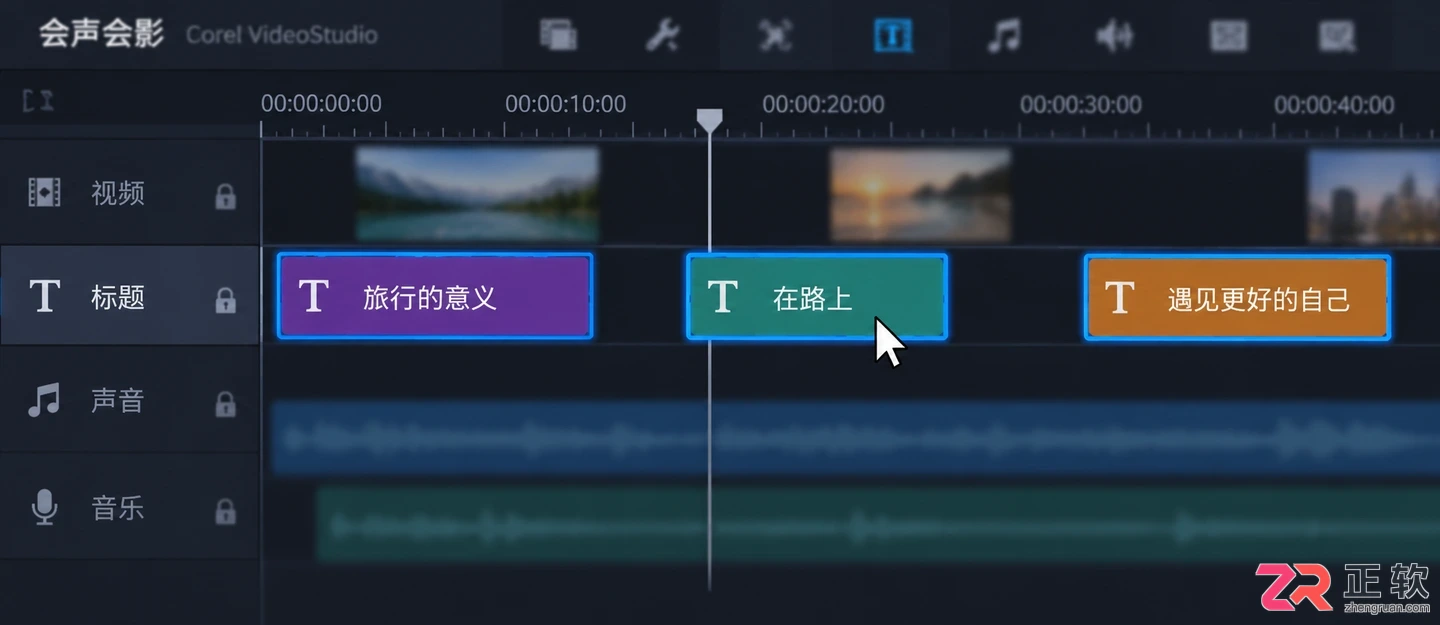
Task: Click ruler at 00:00:10:00 timecode
Action: pos(565,104)
